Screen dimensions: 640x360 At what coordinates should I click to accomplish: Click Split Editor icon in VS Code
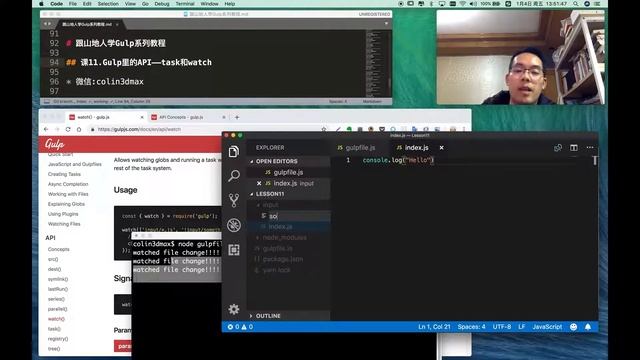(x=573, y=147)
